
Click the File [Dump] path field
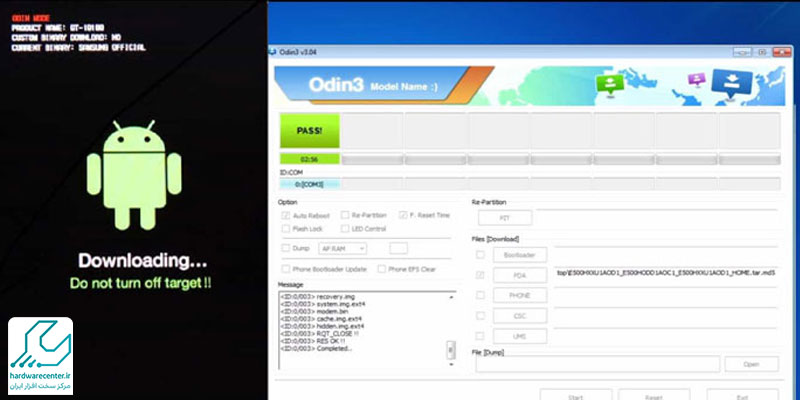coord(598,364)
